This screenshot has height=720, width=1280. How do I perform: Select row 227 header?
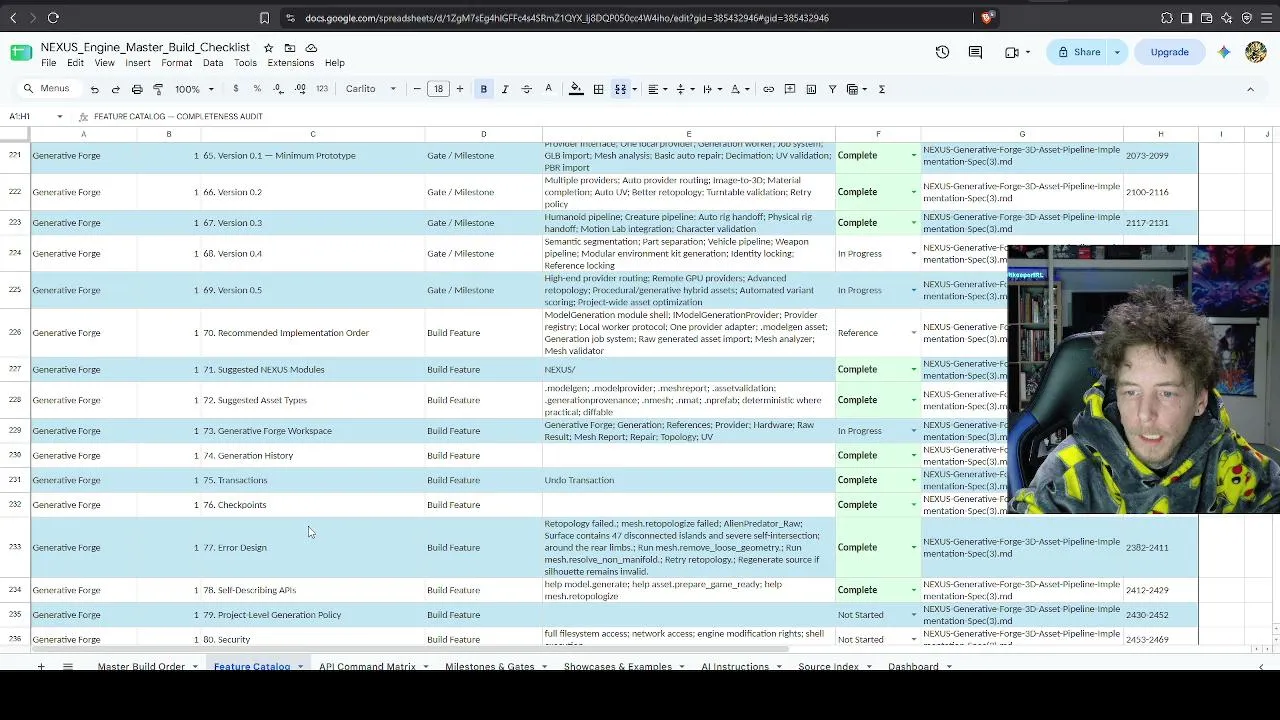(x=15, y=369)
